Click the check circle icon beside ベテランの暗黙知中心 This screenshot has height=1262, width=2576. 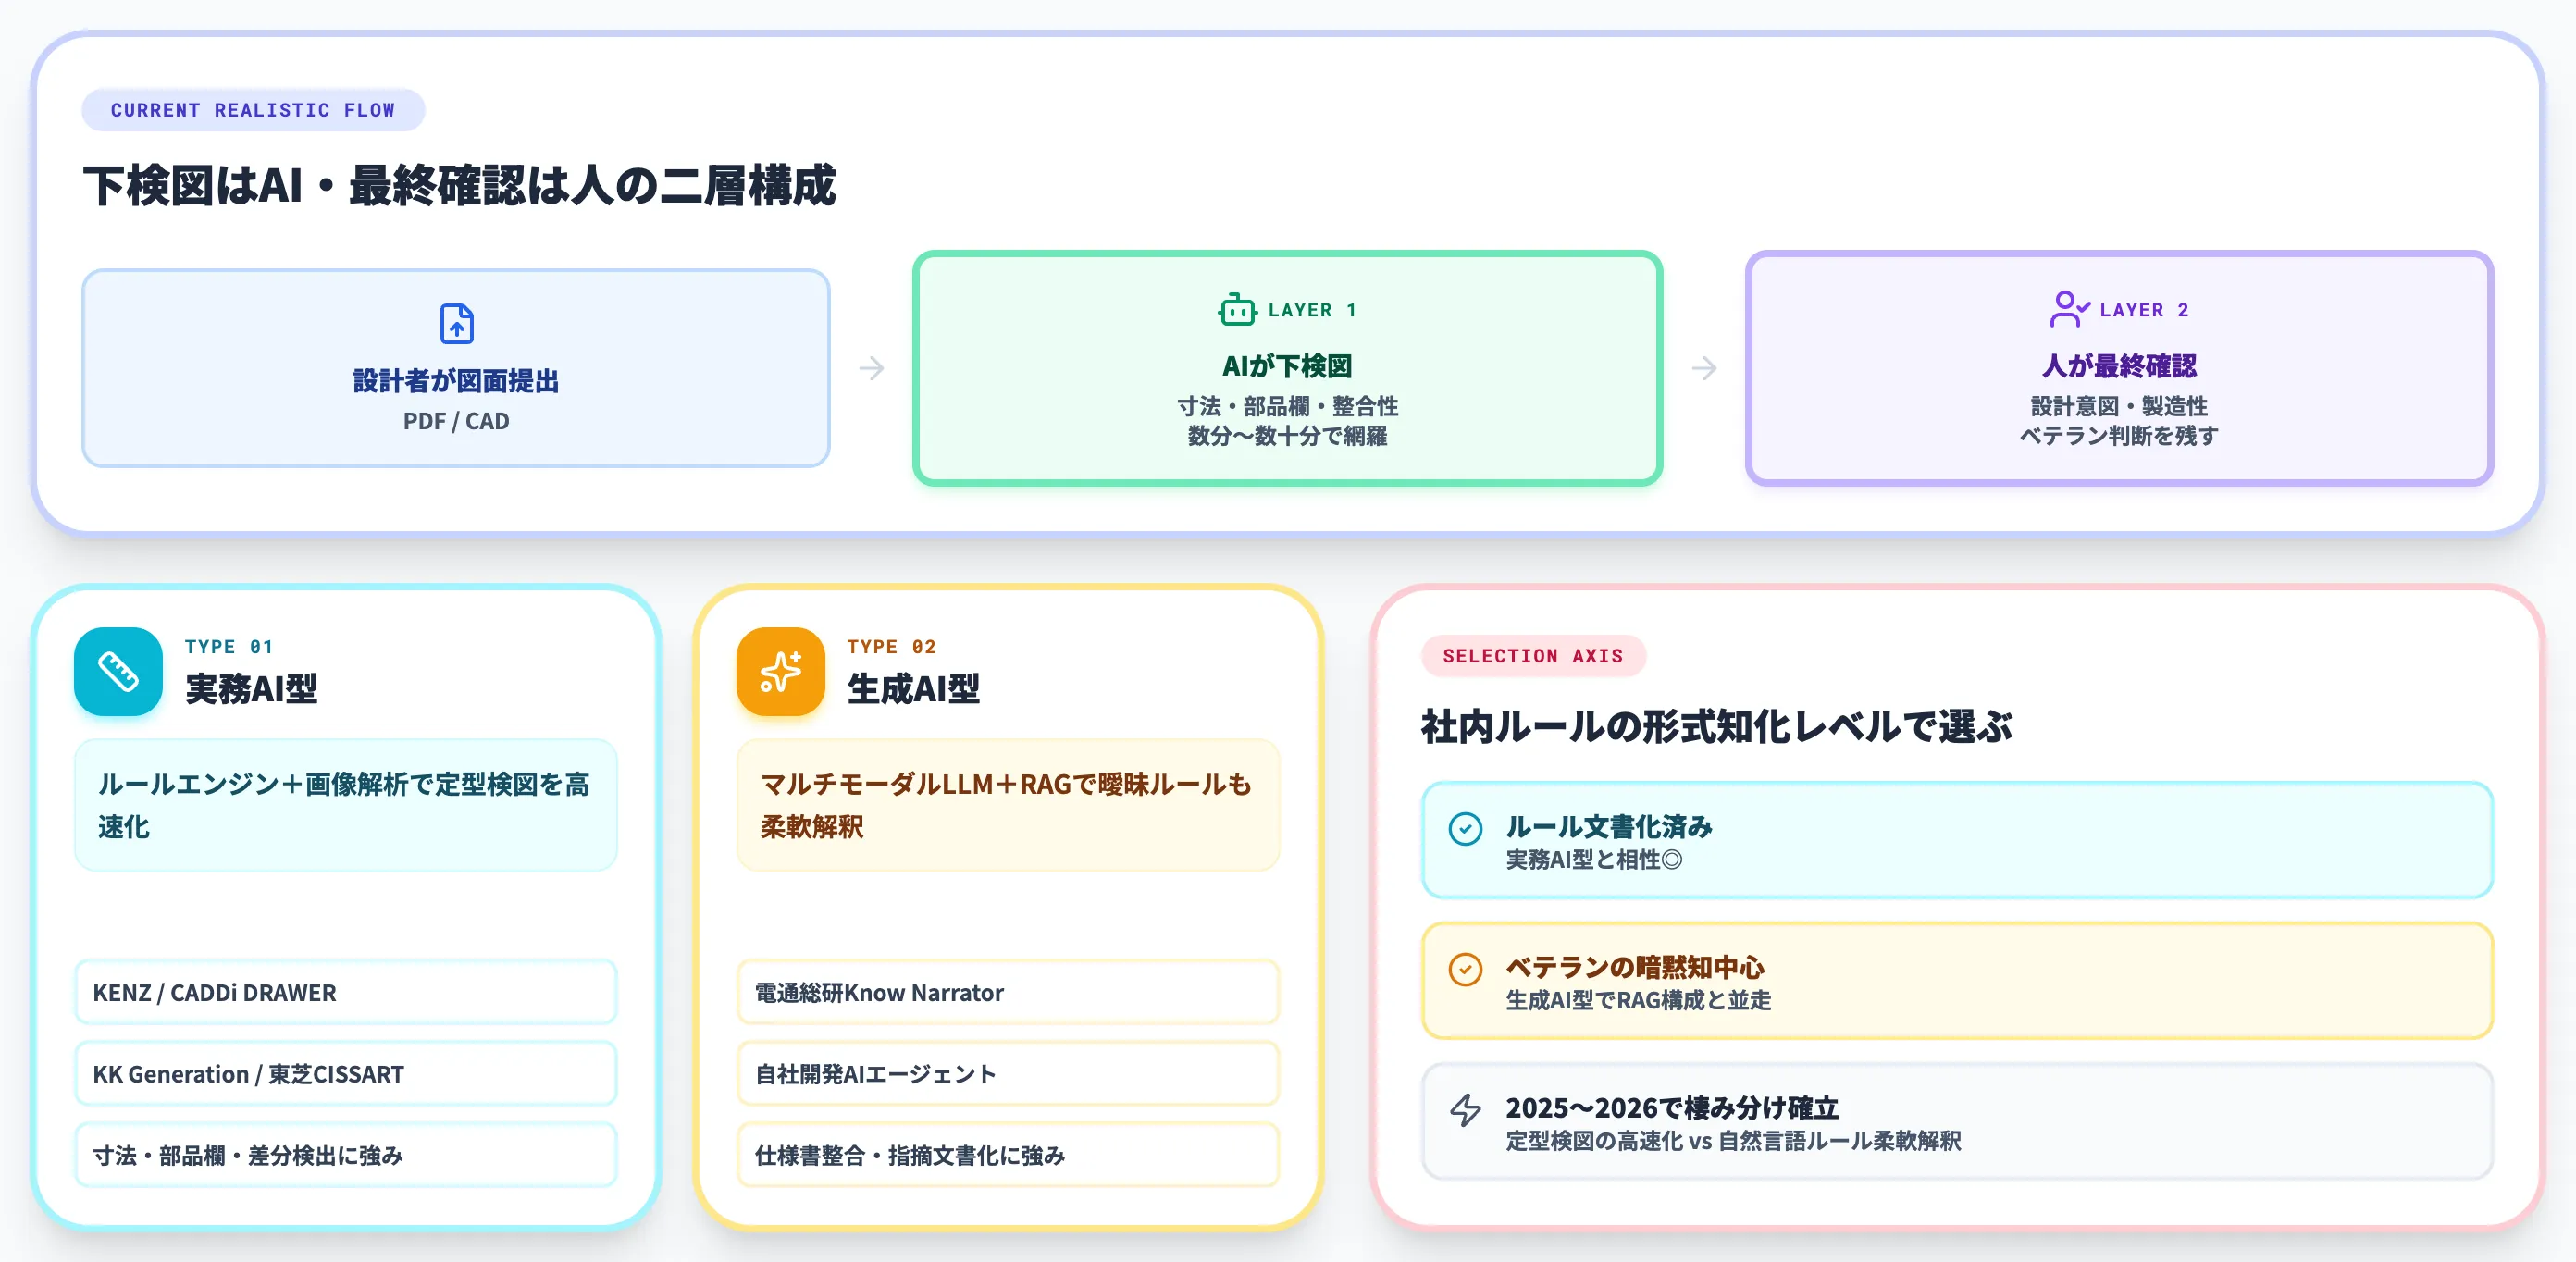pos(1465,969)
